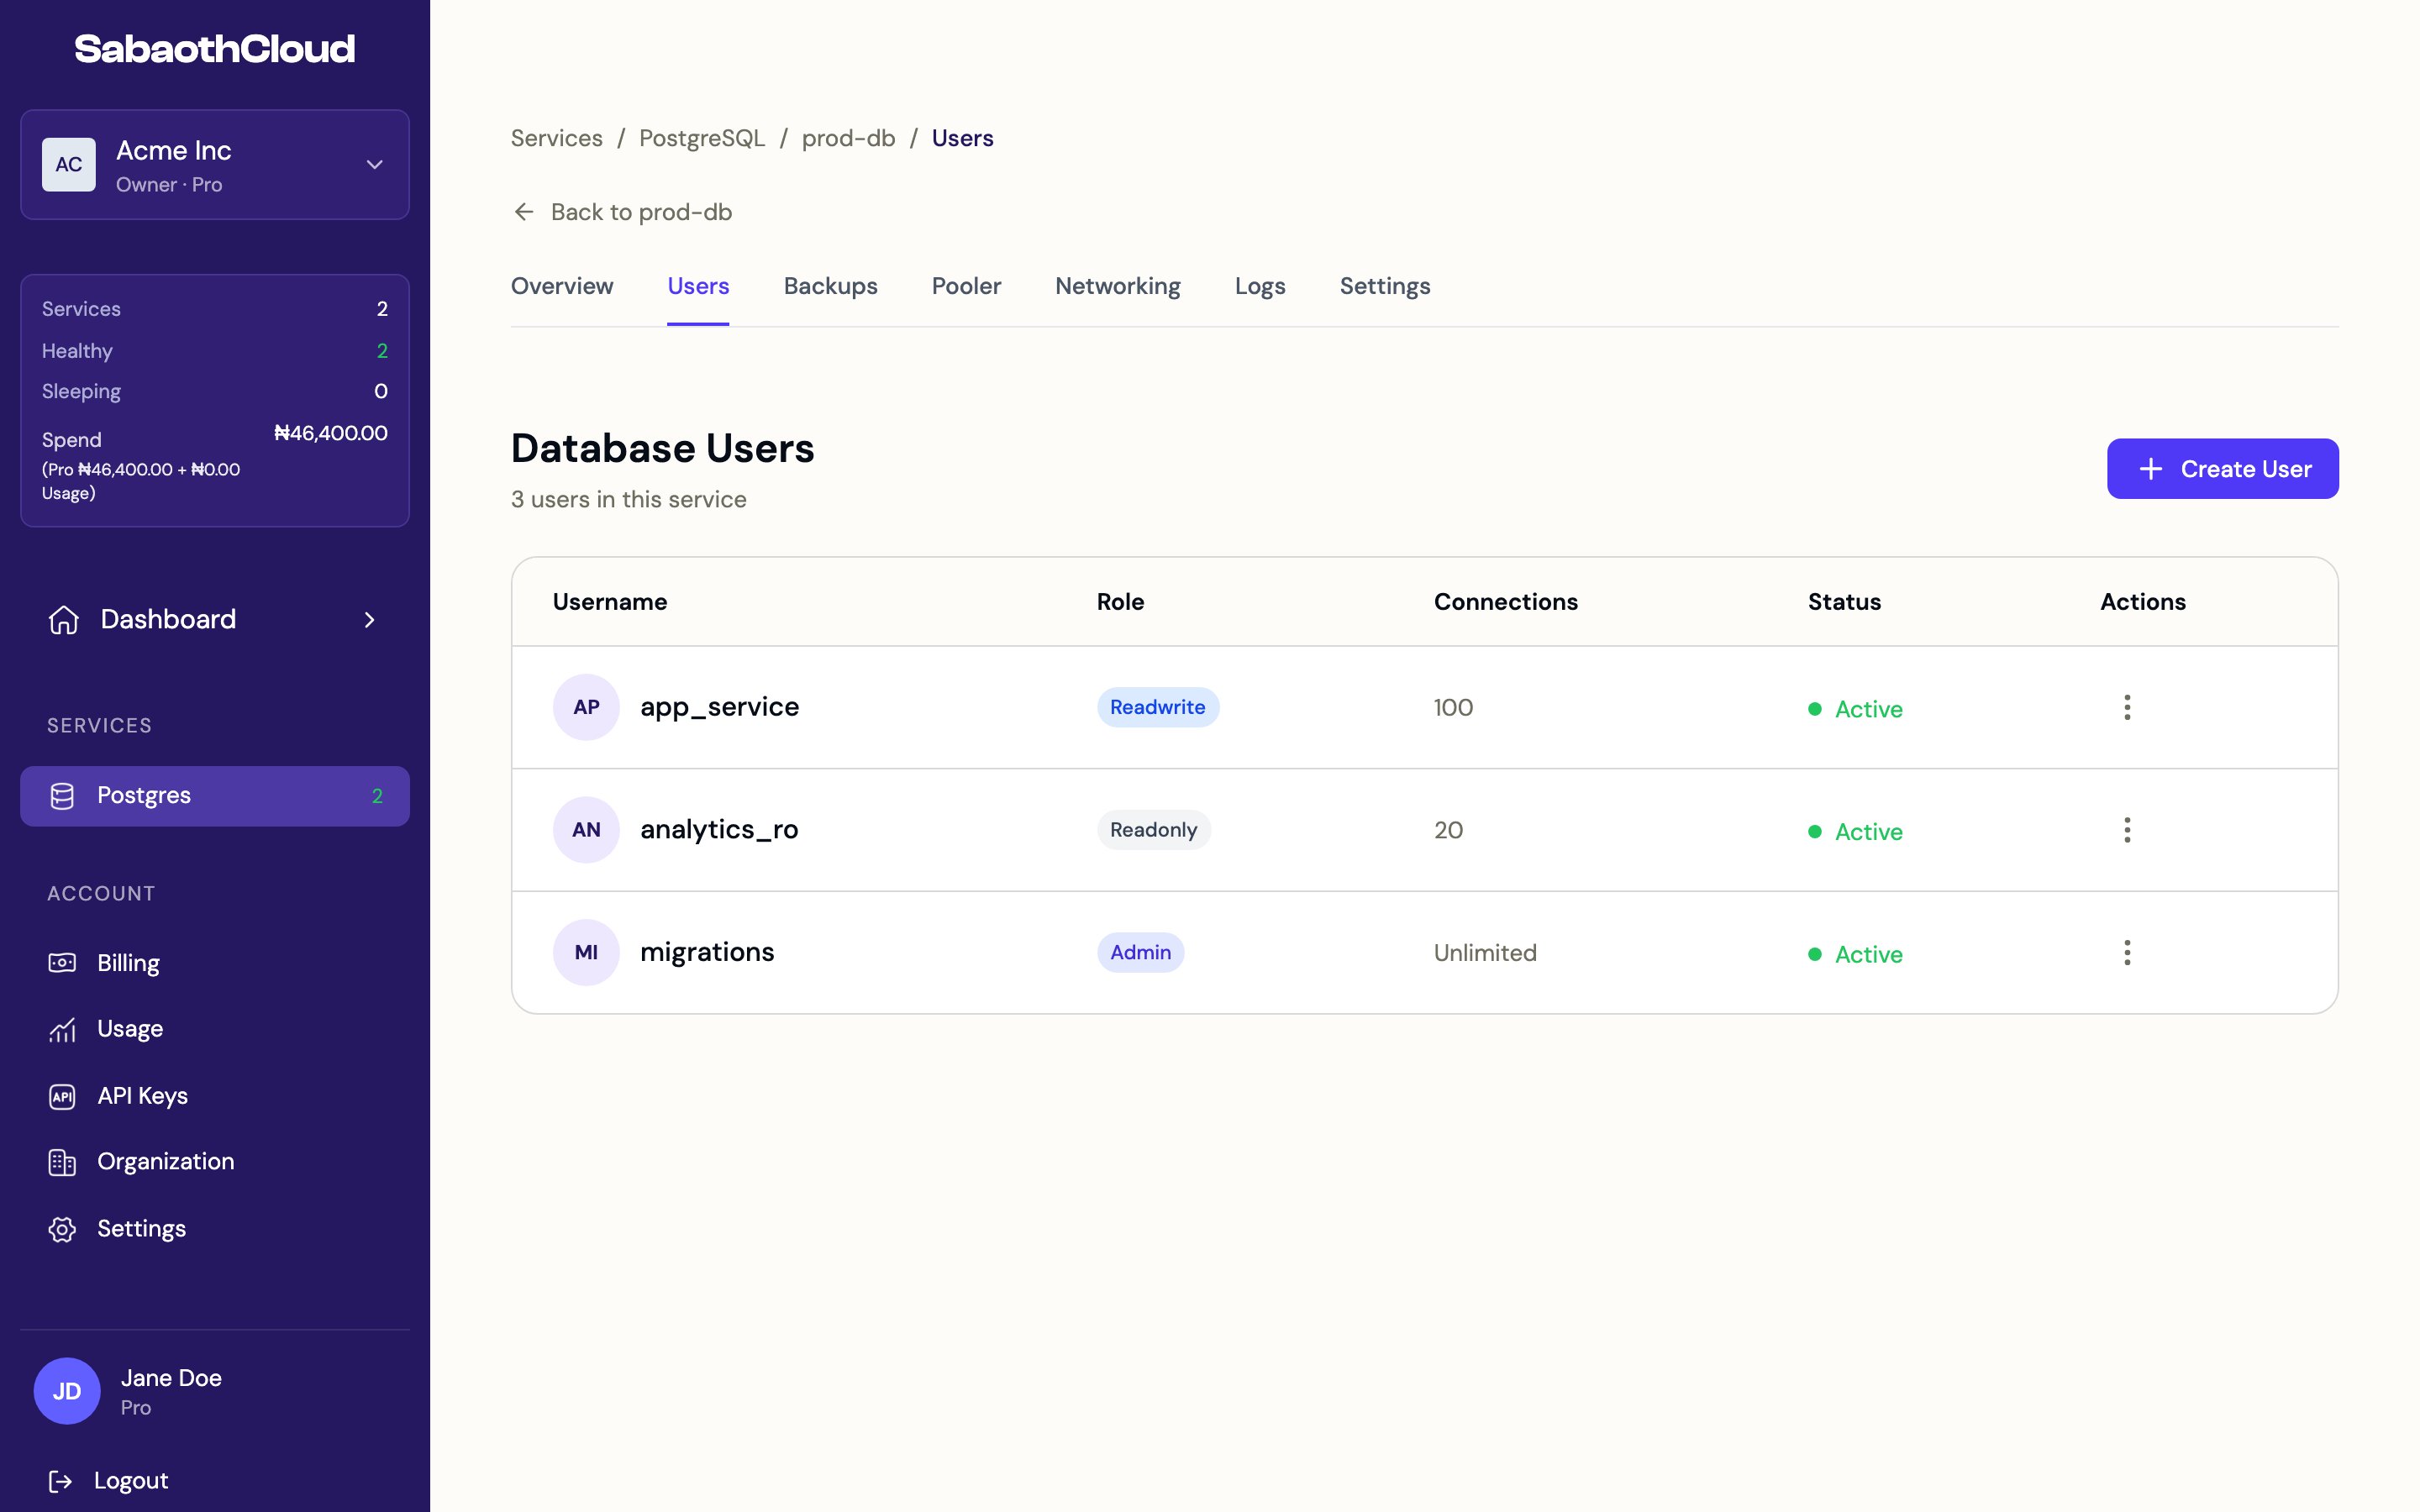Click PostgreSQL in the breadcrumb
Image resolution: width=2420 pixels, height=1512 pixels.
pos(702,138)
